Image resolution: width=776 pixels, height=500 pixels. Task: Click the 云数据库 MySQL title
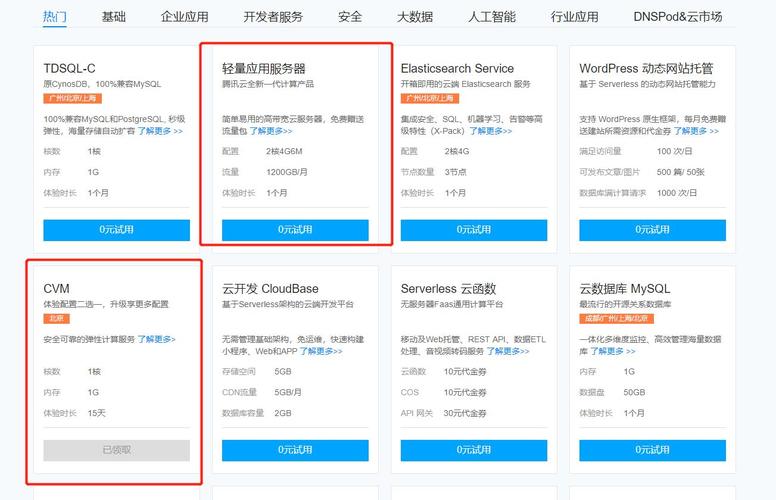point(625,289)
